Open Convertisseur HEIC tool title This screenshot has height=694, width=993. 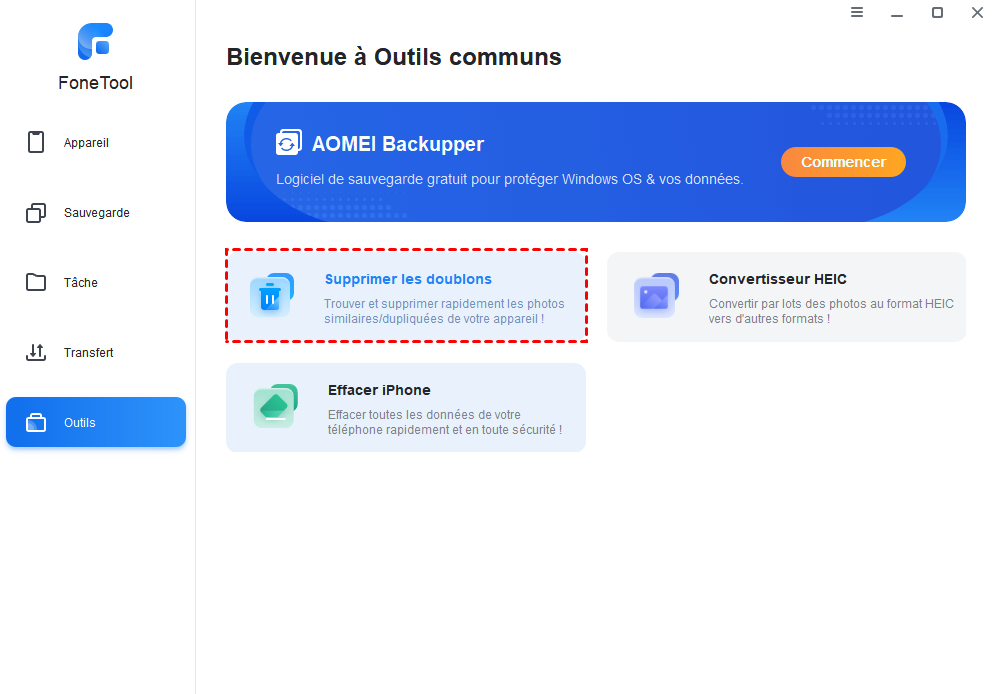(x=778, y=279)
